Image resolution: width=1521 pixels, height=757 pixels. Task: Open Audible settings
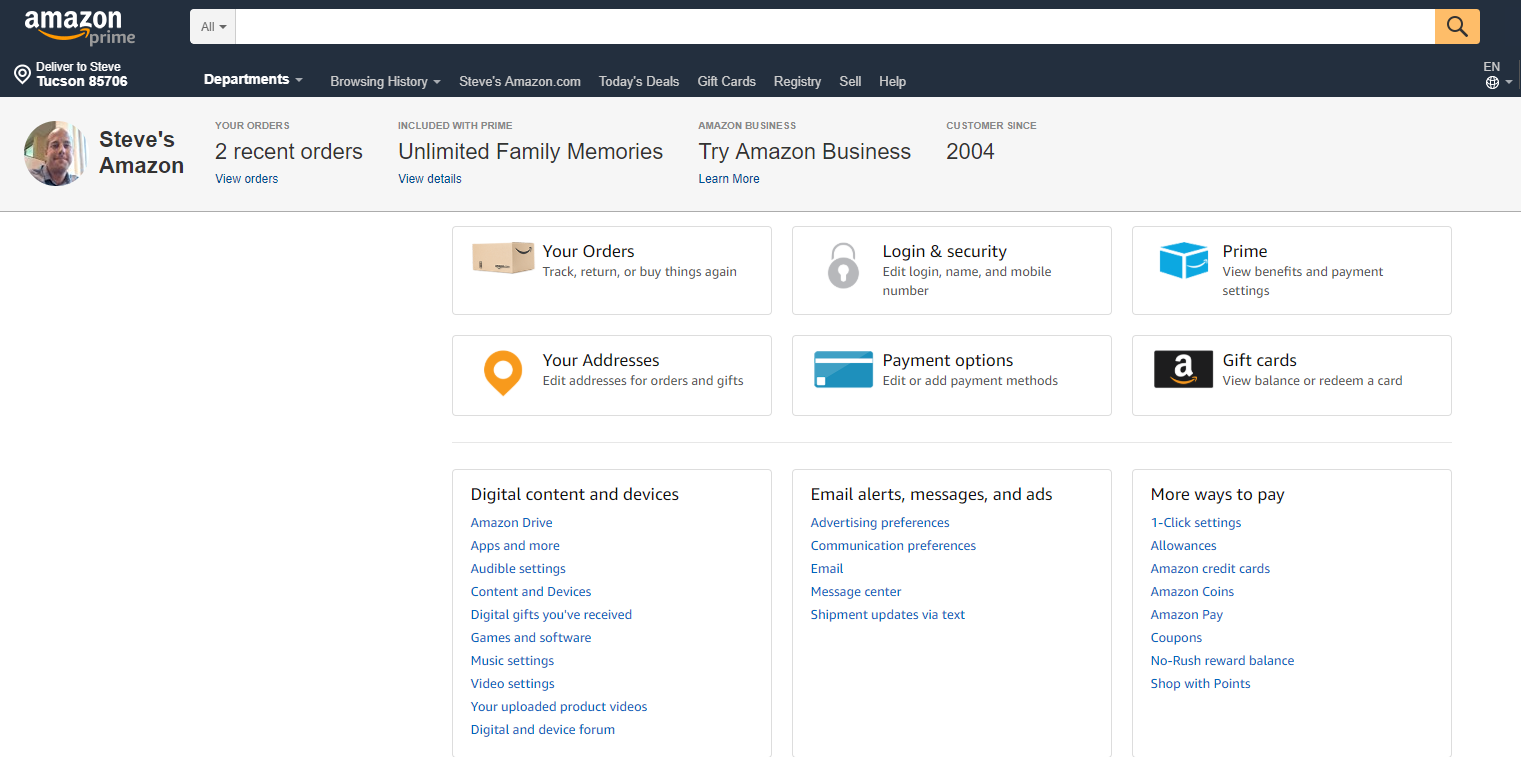tap(518, 569)
